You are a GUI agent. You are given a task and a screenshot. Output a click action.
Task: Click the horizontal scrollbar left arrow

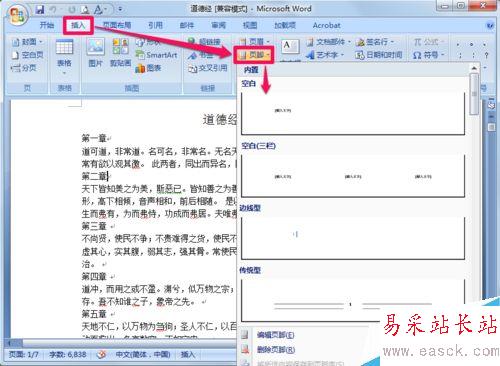pyautogui.click(x=9, y=343)
